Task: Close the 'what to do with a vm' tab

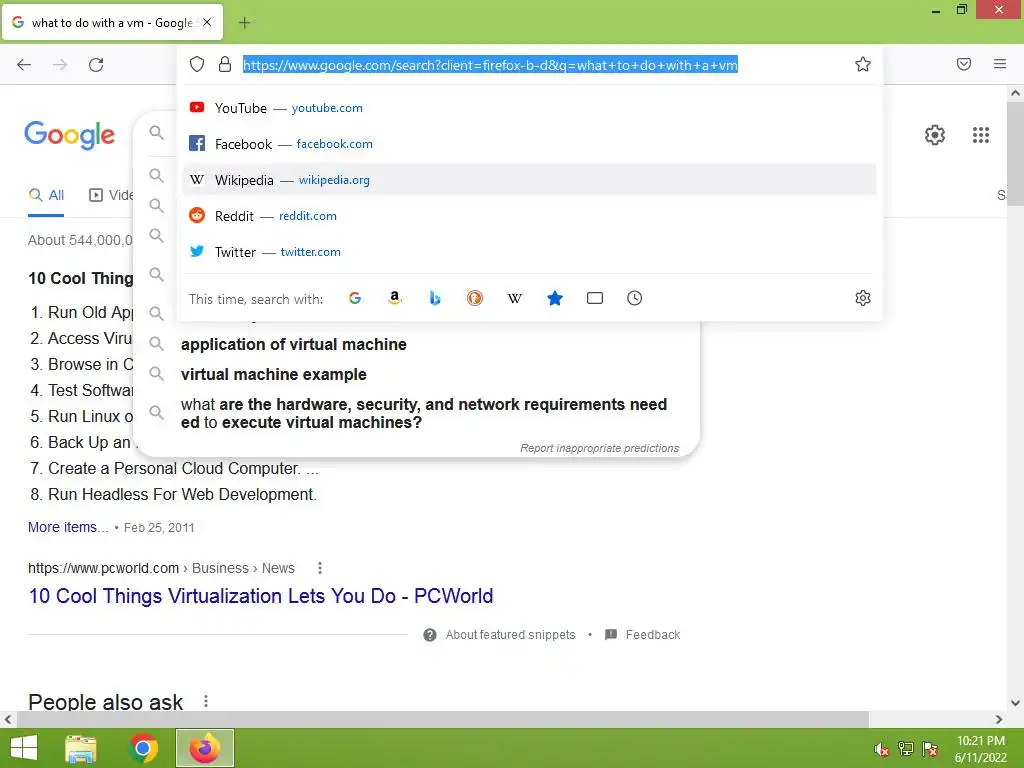Action: click(x=207, y=22)
